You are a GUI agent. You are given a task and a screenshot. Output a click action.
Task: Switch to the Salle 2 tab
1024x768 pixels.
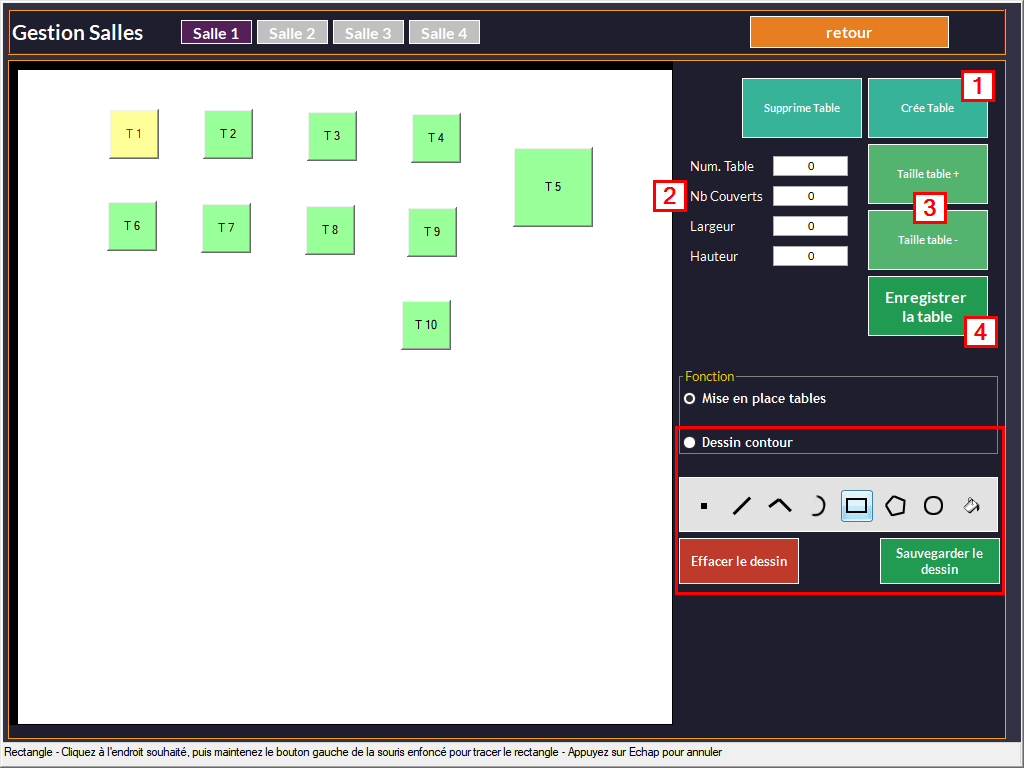click(290, 33)
